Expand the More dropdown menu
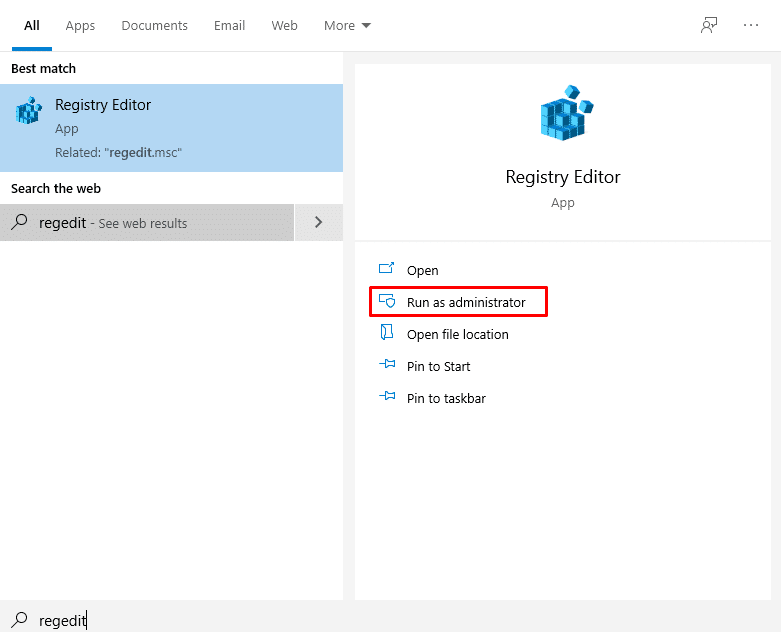 click(x=347, y=26)
